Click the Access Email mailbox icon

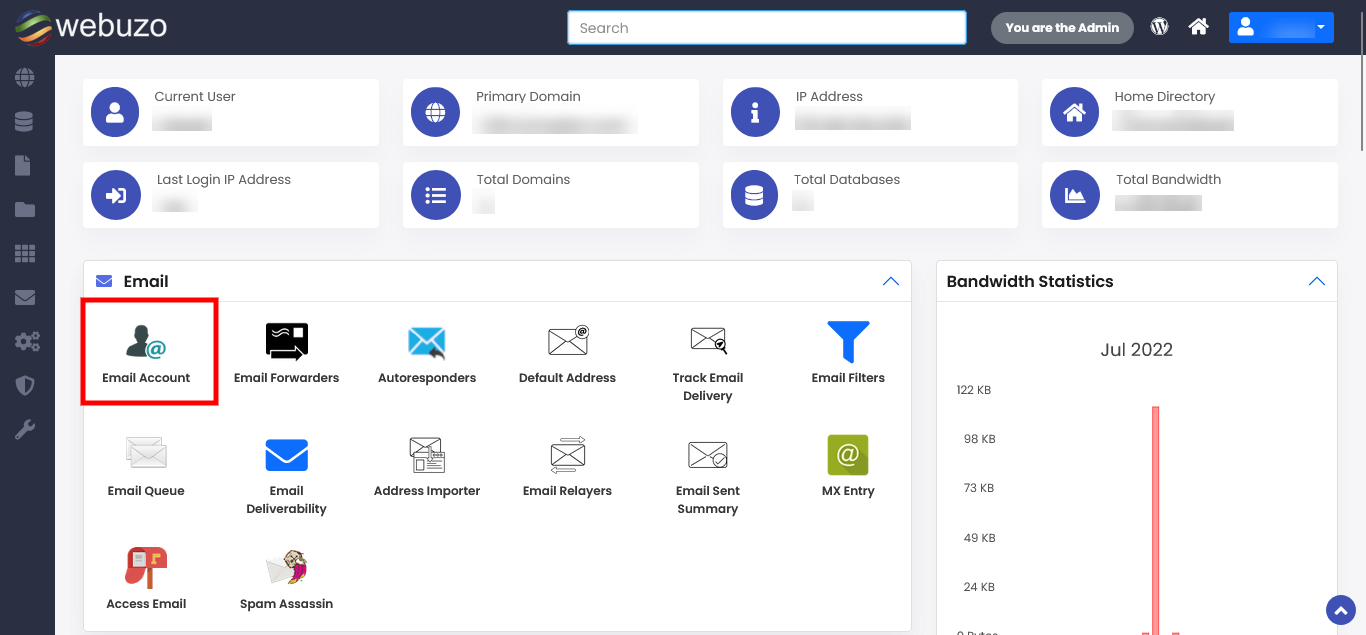pos(146,566)
